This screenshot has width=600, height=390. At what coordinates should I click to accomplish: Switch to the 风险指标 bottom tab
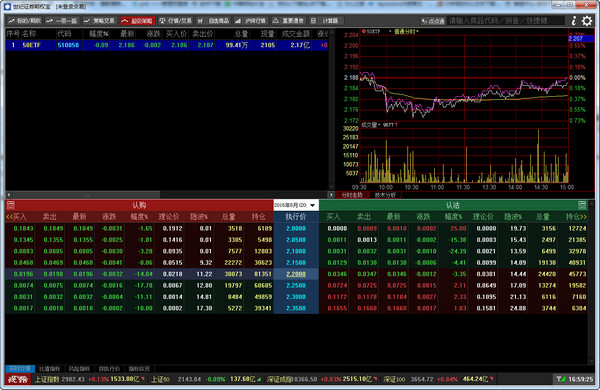click(x=79, y=369)
